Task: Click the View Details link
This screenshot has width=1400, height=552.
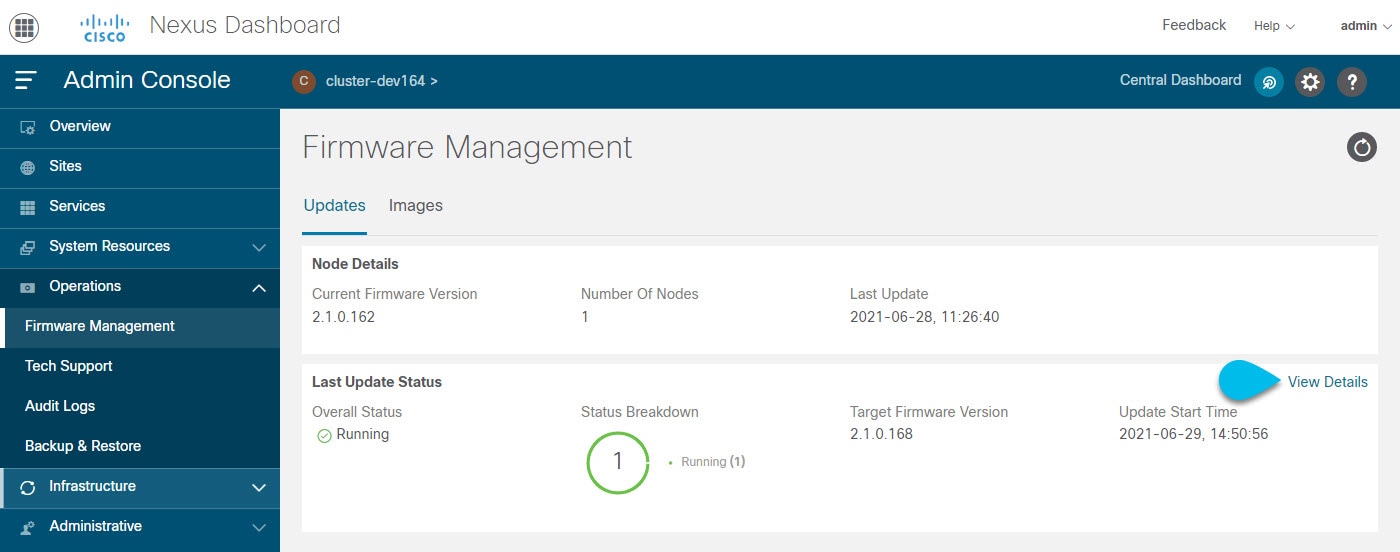Action: (x=1328, y=382)
